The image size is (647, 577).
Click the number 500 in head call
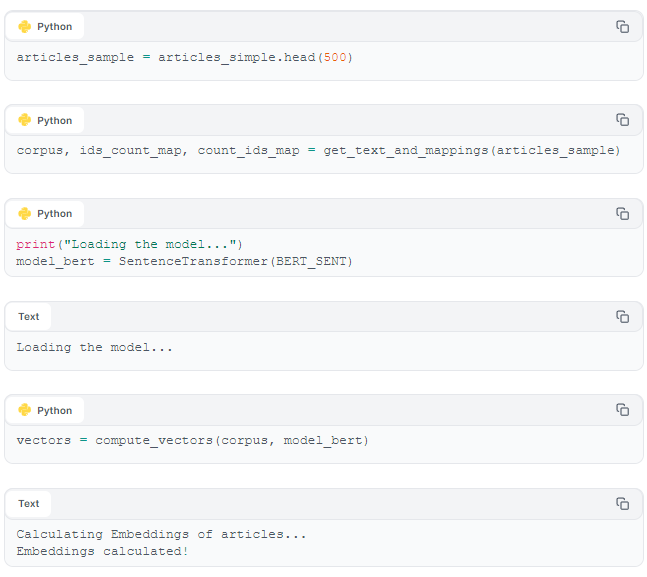pos(335,57)
